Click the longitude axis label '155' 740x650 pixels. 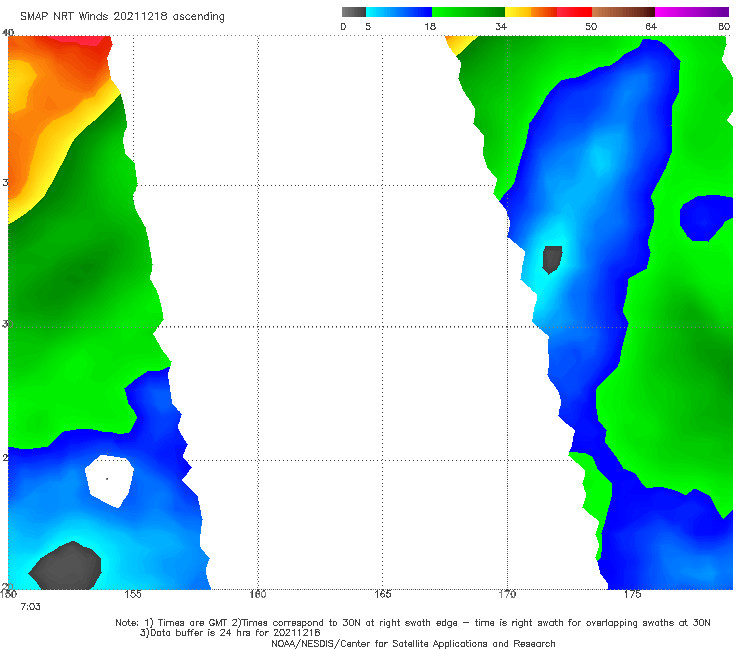pos(133,594)
